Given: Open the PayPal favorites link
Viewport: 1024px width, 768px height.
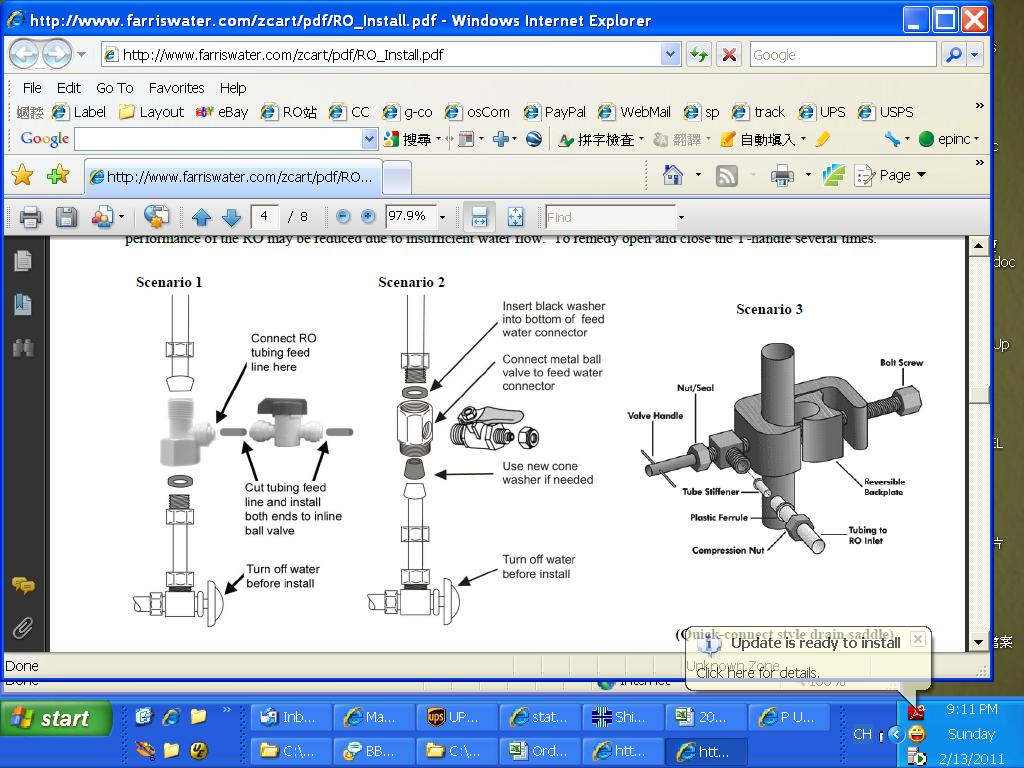Looking at the screenshot, I should (554, 112).
